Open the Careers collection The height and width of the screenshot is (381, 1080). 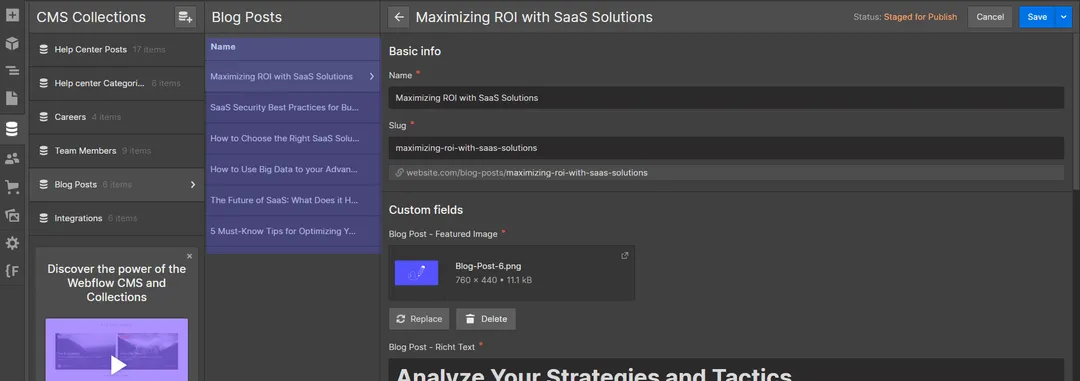tap(117, 117)
